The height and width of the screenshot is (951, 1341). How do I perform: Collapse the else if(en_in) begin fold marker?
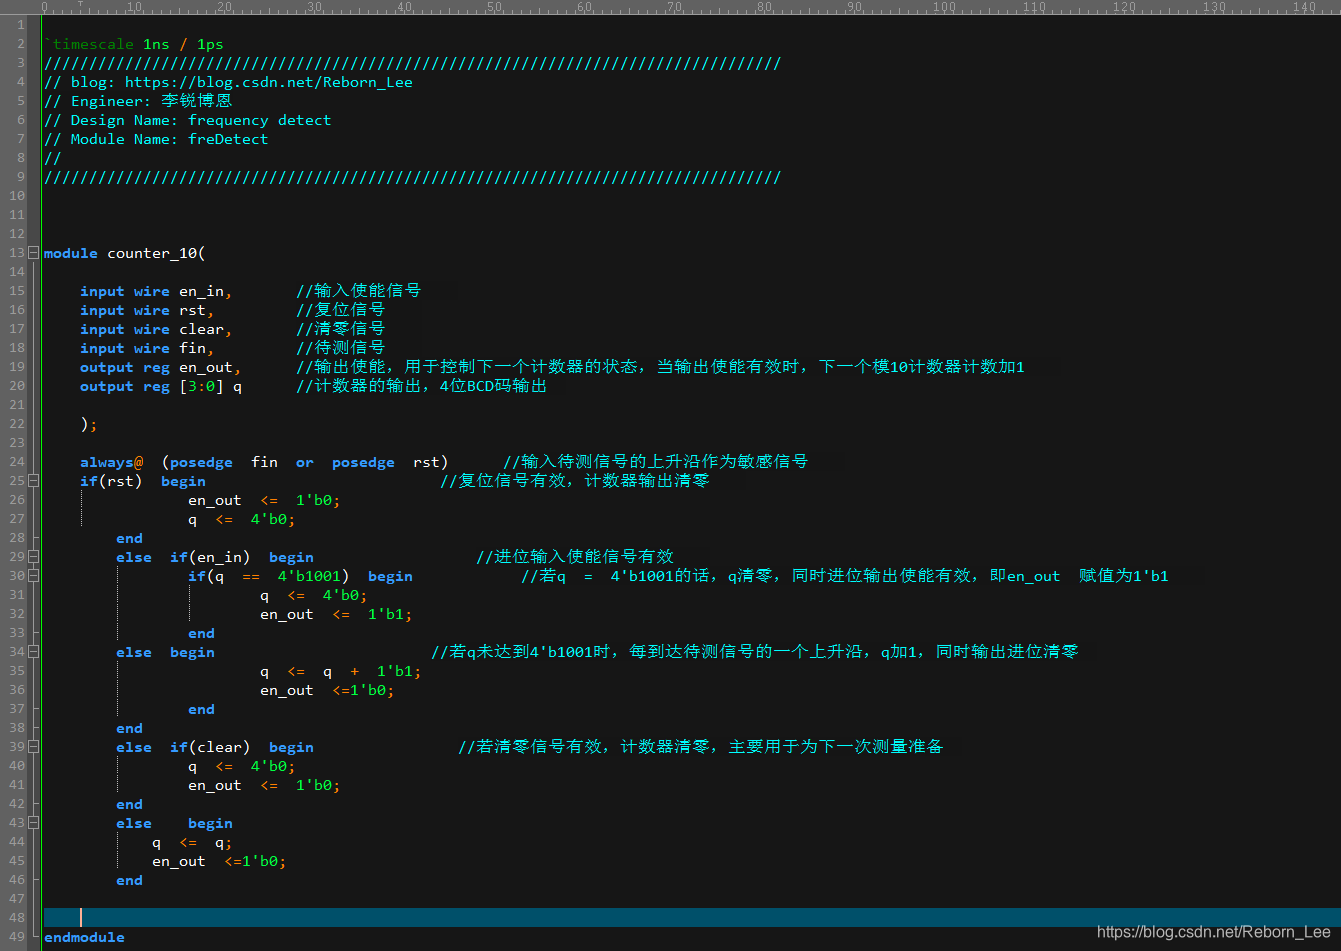pos(34,557)
